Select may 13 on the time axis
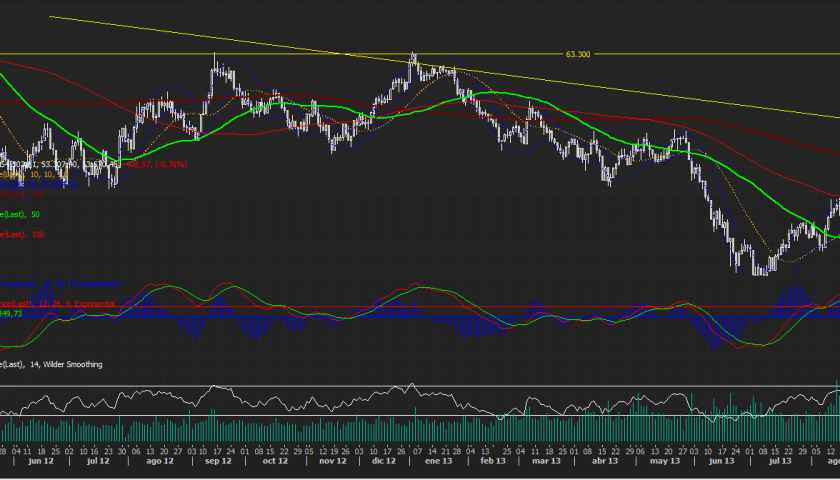The height and width of the screenshot is (480, 840). click(661, 464)
